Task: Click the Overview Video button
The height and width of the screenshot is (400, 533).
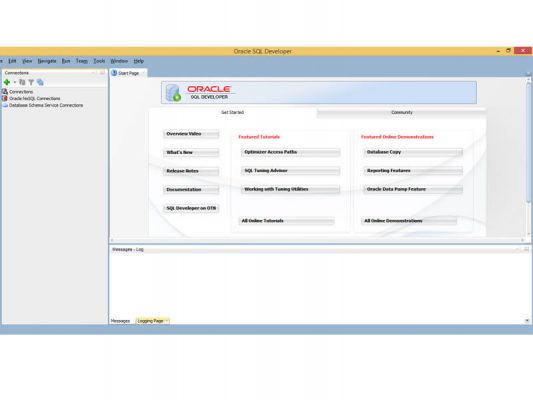Action: 191,134
